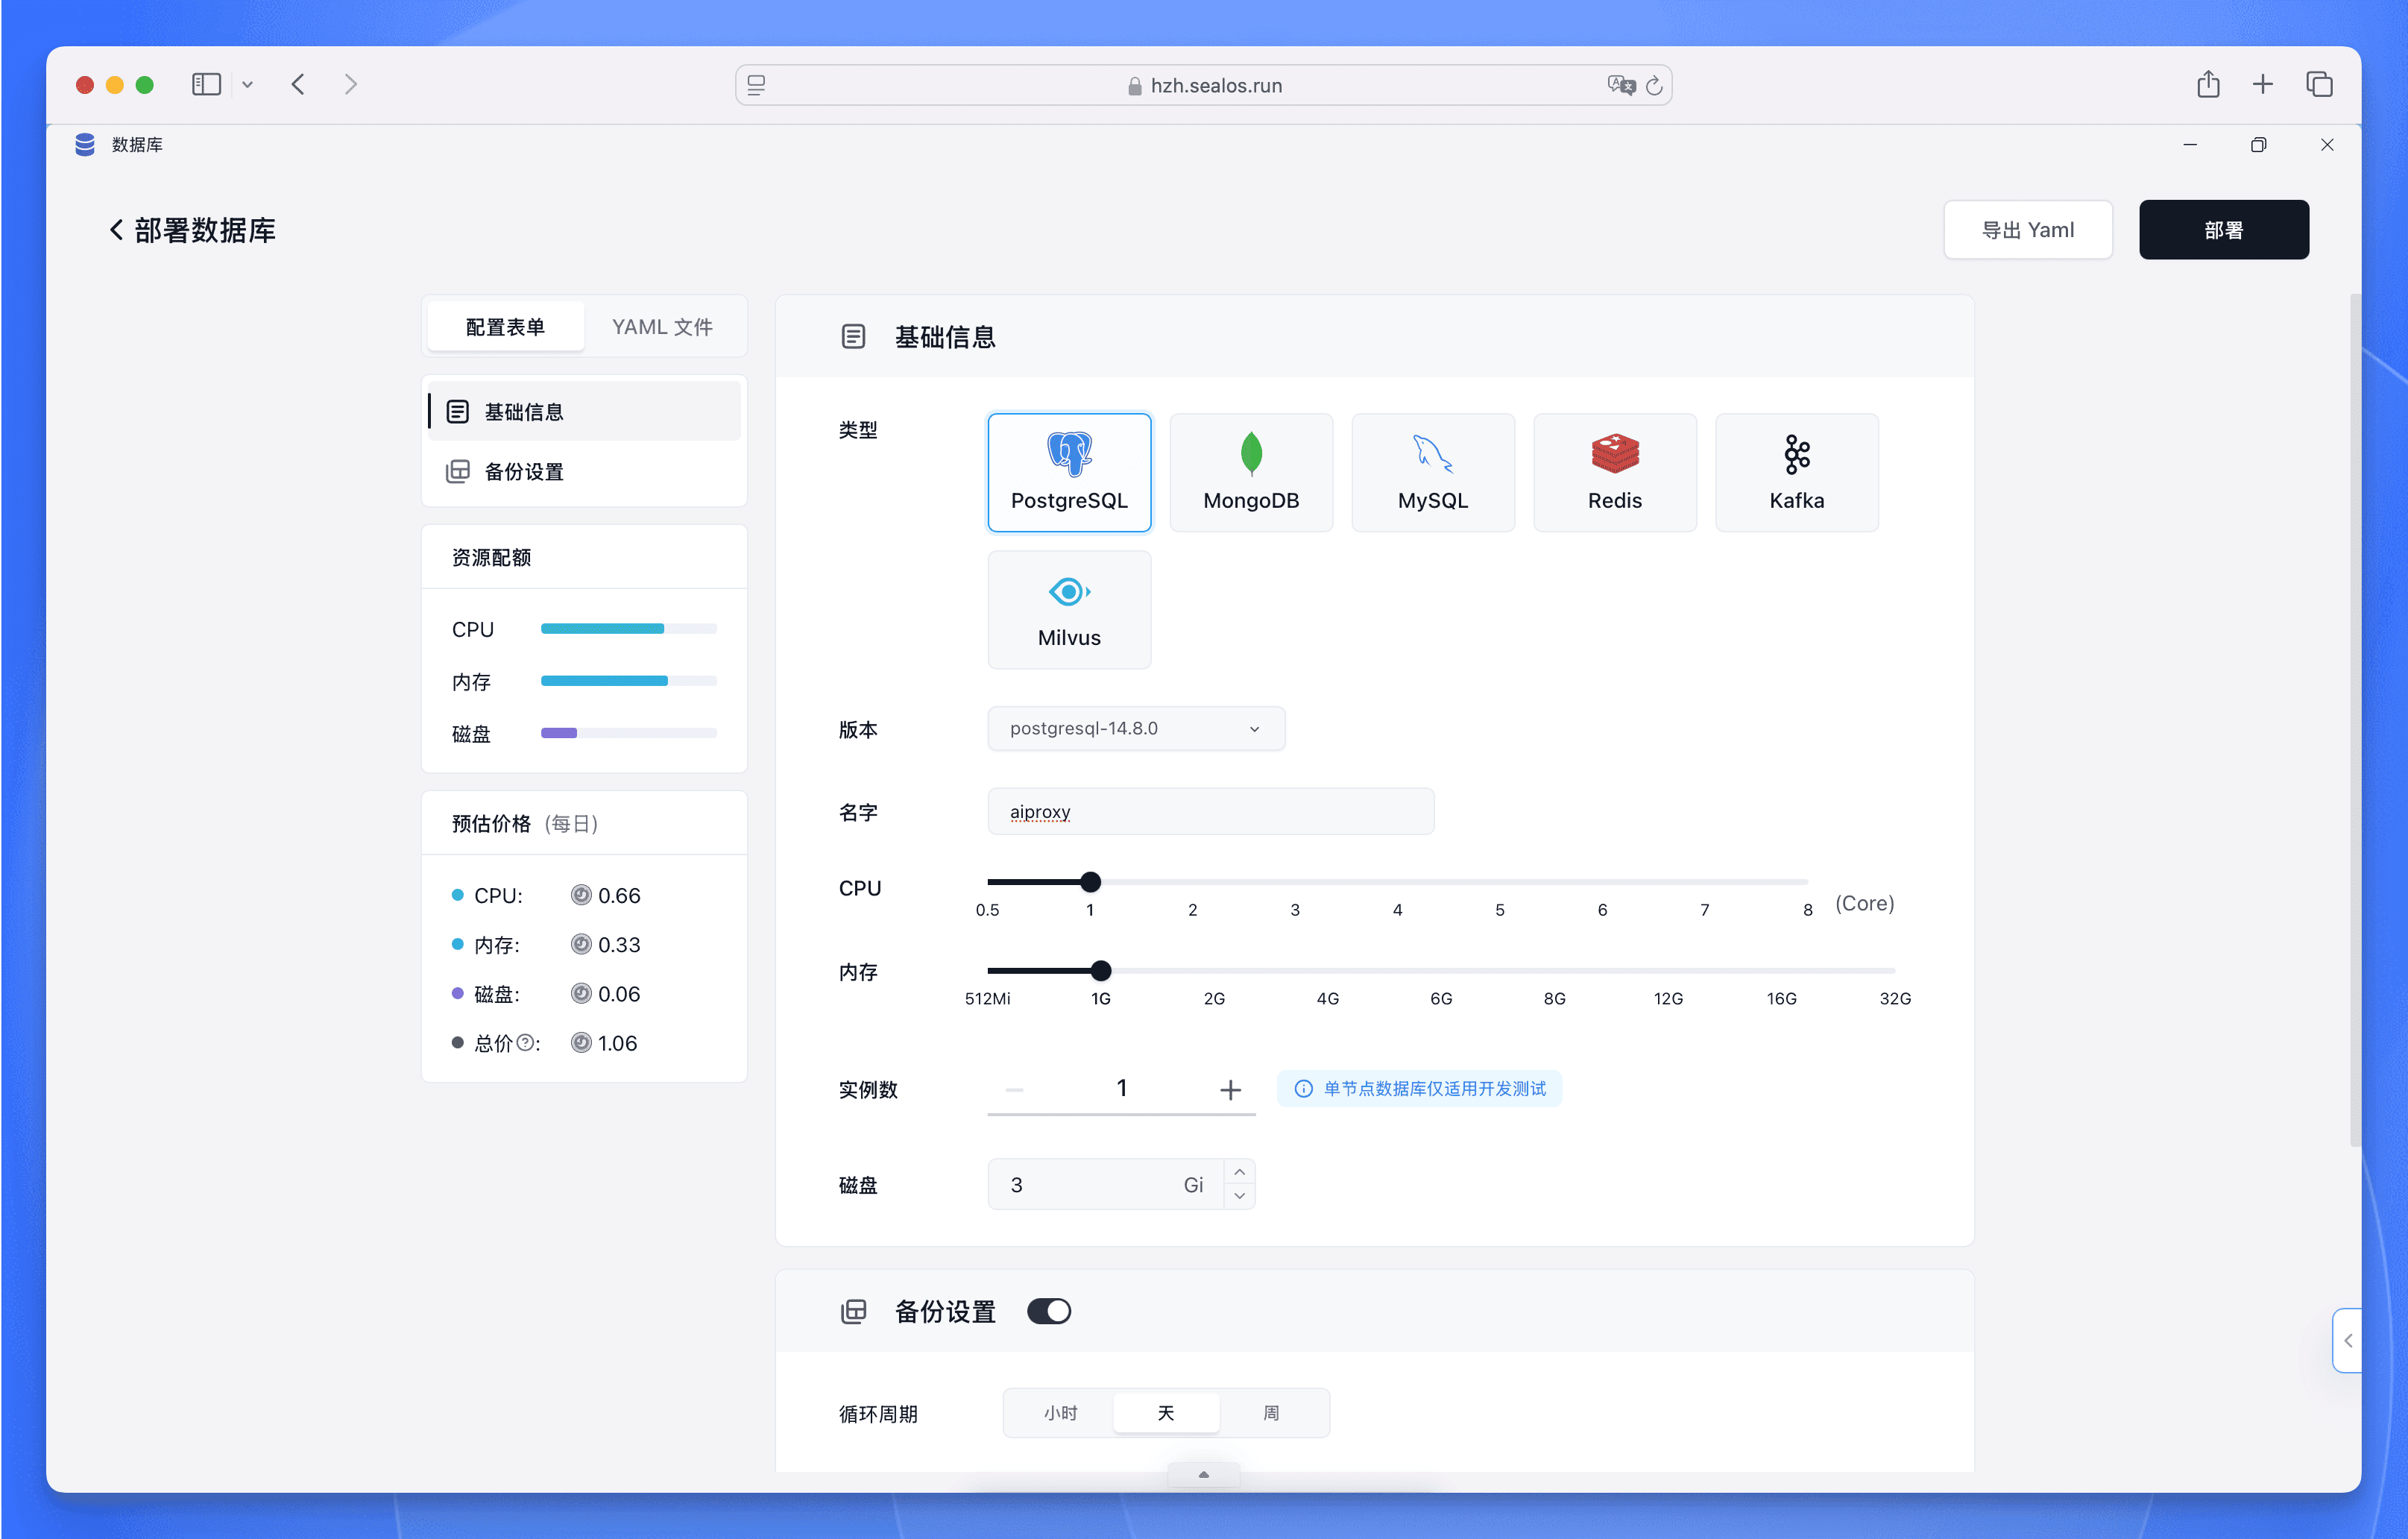Select PostgreSQL database type
2408x1539 pixels.
(x=1069, y=472)
